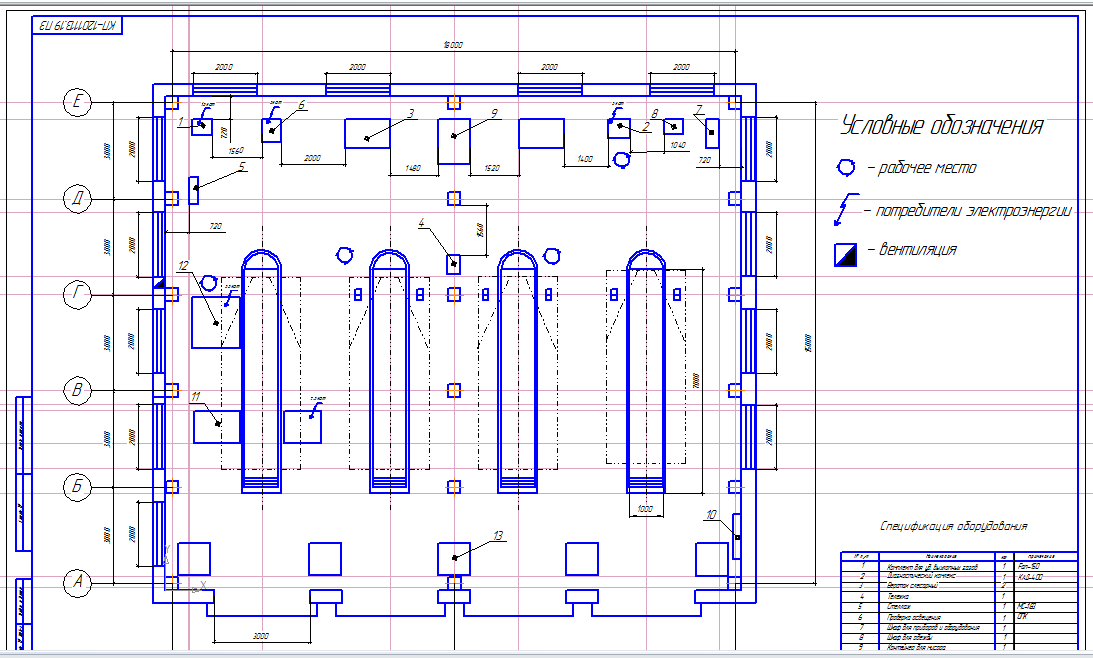This screenshot has height=658, width=1093.
Task: Click position callout number 6
Action: click(x=302, y=105)
